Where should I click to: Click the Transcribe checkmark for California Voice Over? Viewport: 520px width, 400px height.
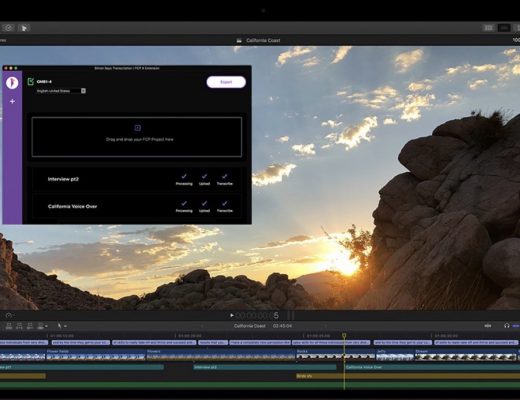click(x=225, y=203)
